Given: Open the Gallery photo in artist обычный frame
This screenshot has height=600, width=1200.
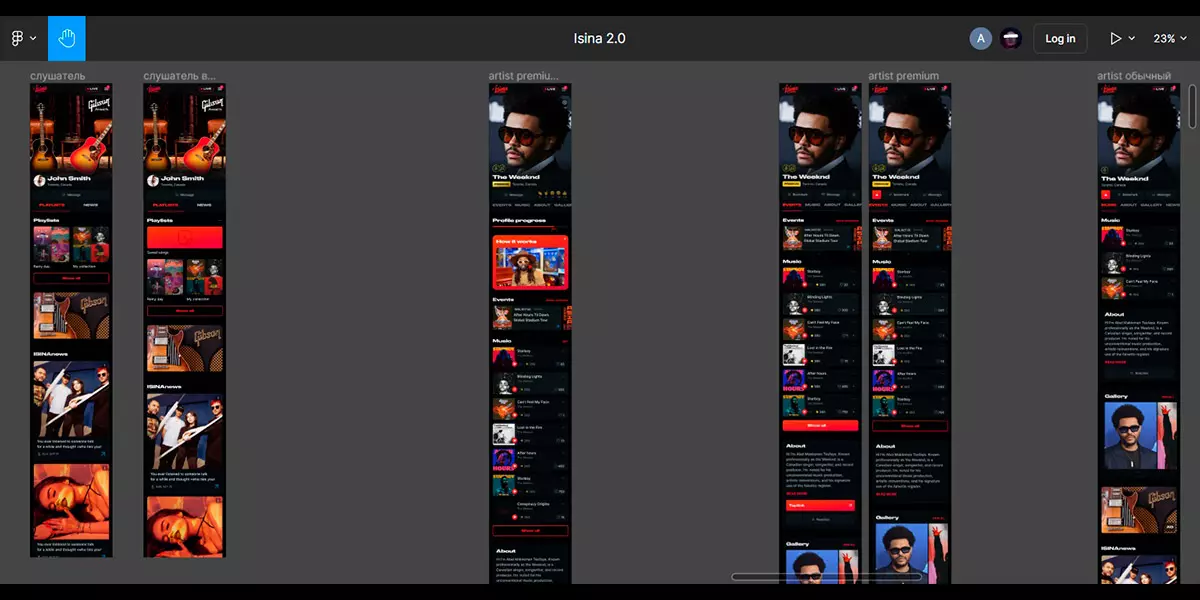Looking at the screenshot, I should (x=1131, y=435).
